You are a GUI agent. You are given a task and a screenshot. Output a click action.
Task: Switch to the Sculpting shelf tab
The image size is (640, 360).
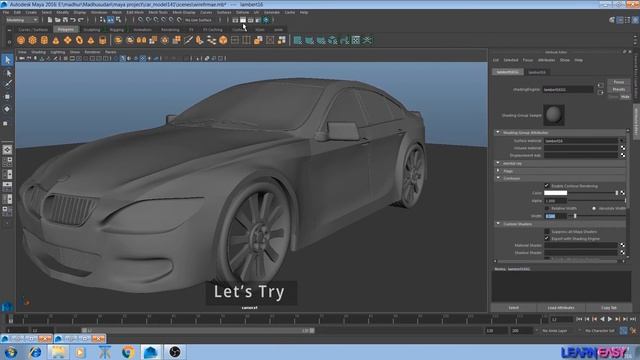click(x=92, y=29)
